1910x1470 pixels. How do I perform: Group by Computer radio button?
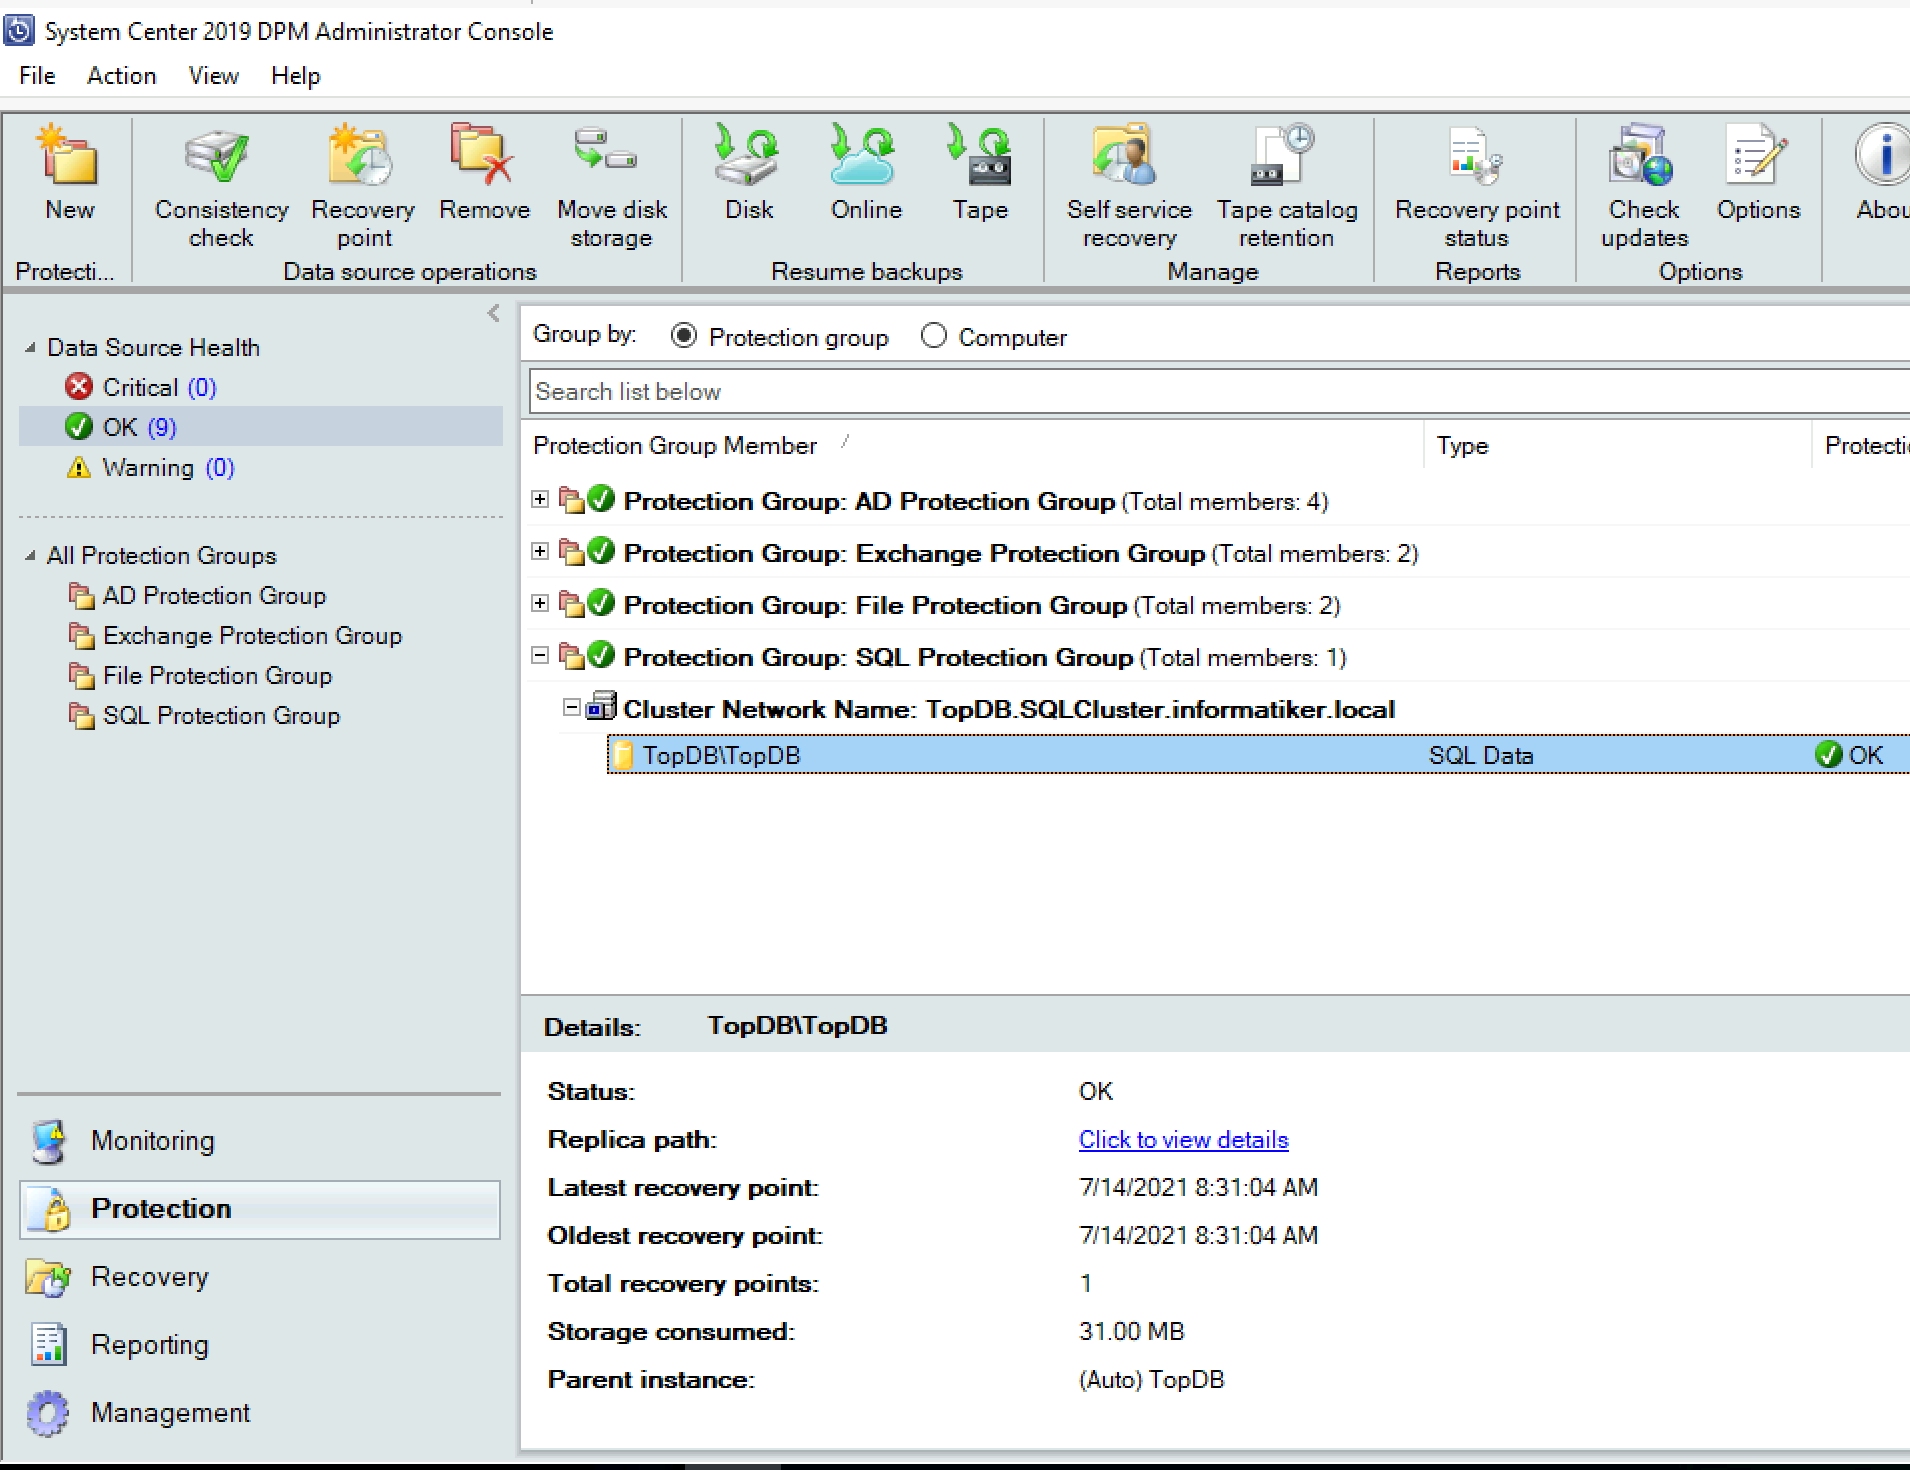pyautogui.click(x=934, y=336)
